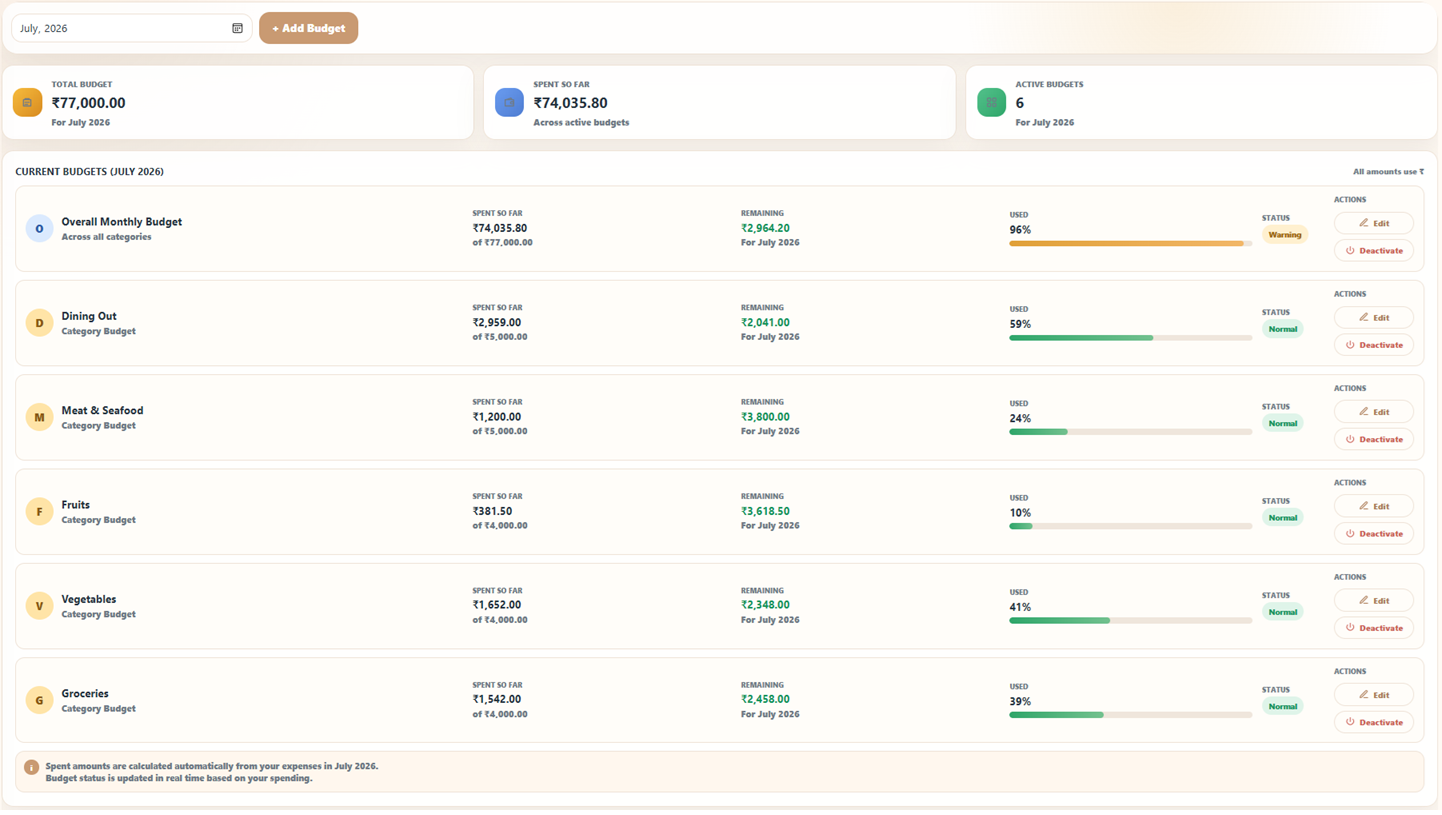Screen dimensions: 1442x815
Task: Click the Normal status badge for Dining Out
Action: [1282, 329]
